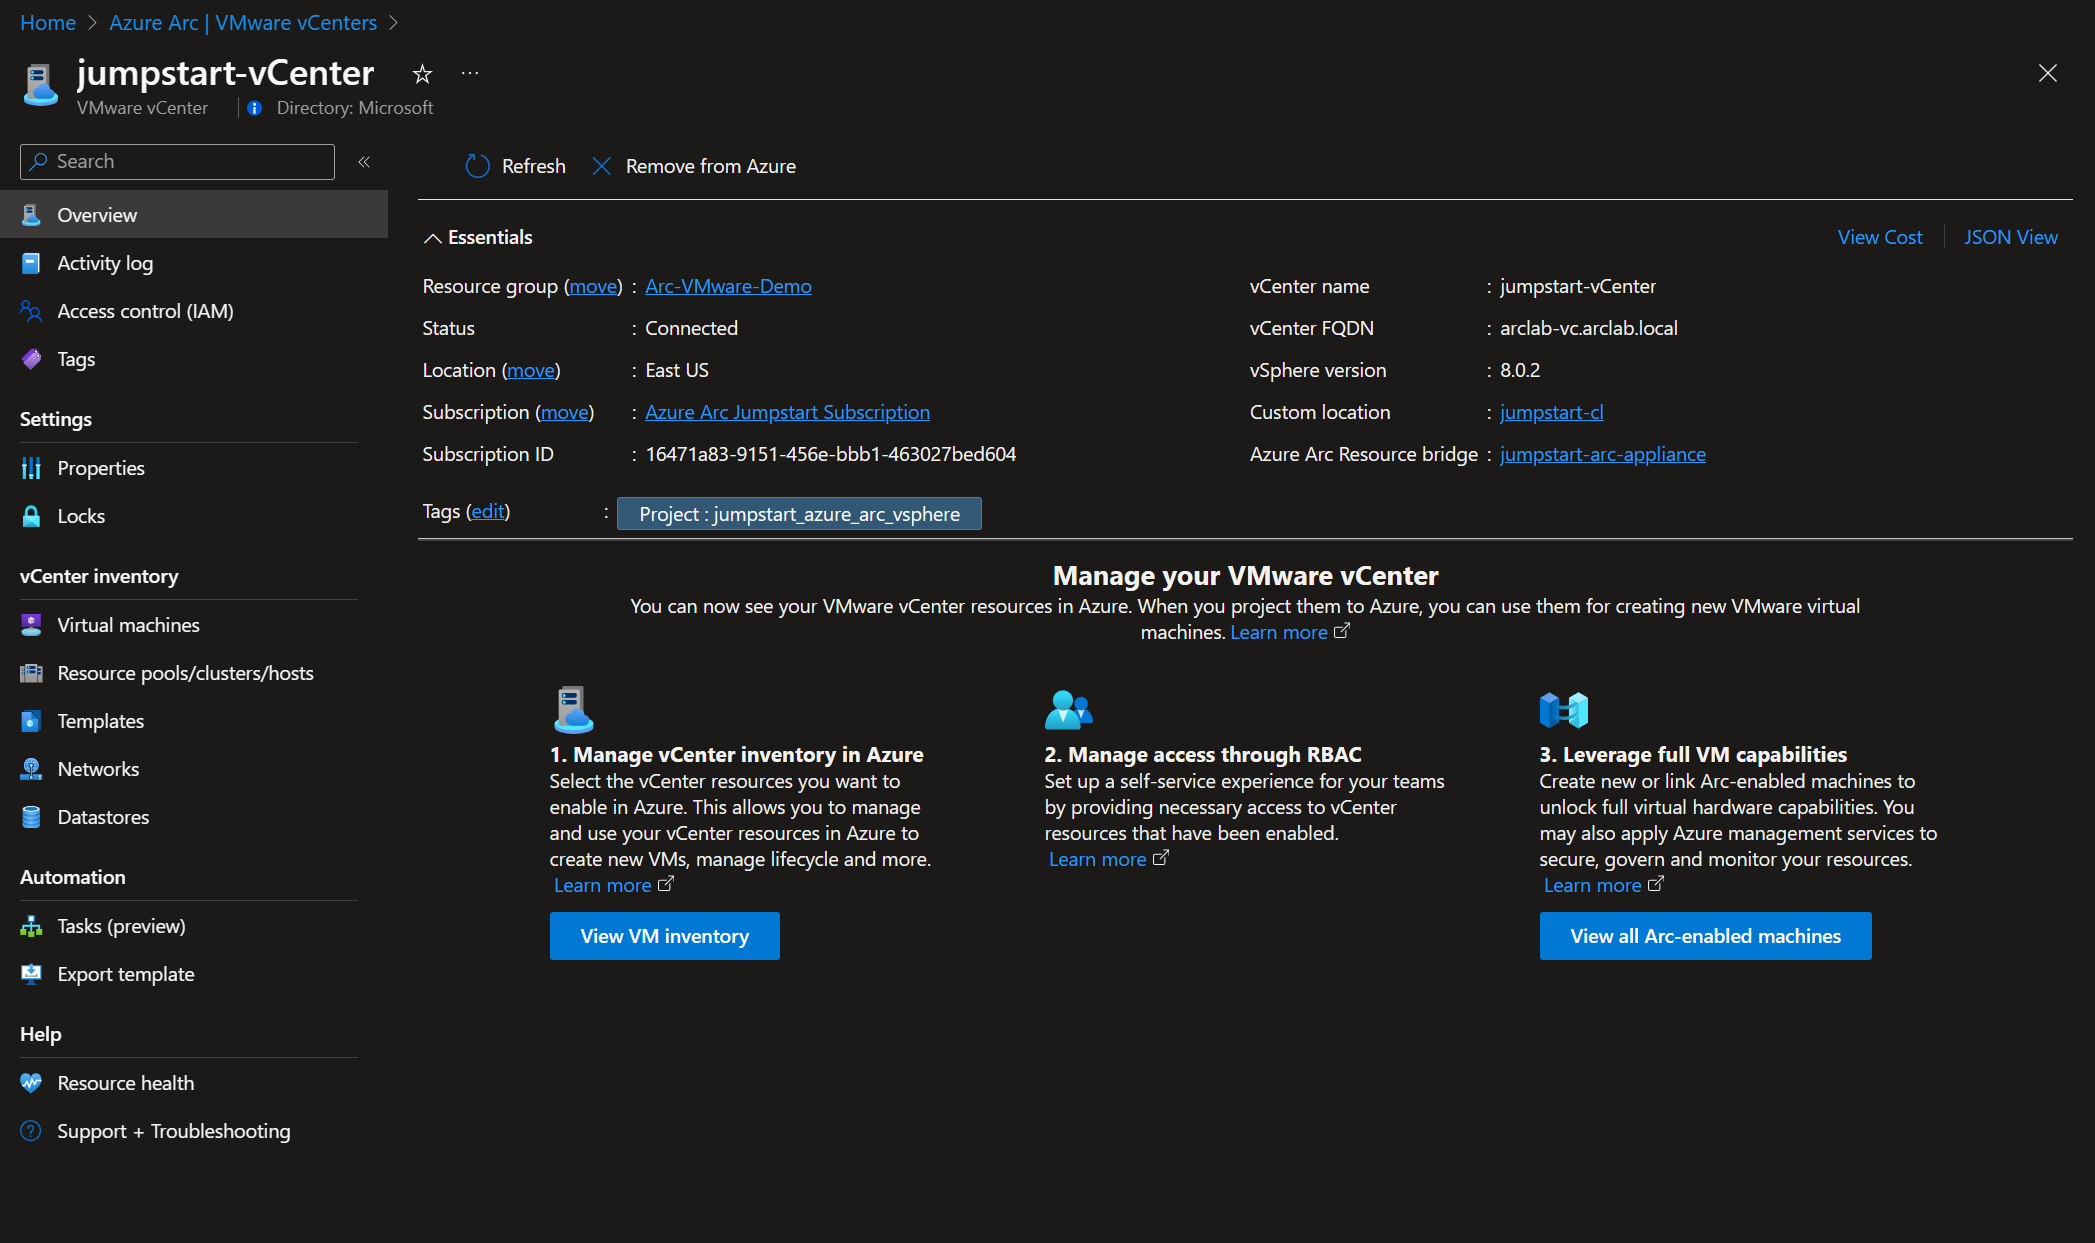Collapse the Essentials section

[x=432, y=238]
